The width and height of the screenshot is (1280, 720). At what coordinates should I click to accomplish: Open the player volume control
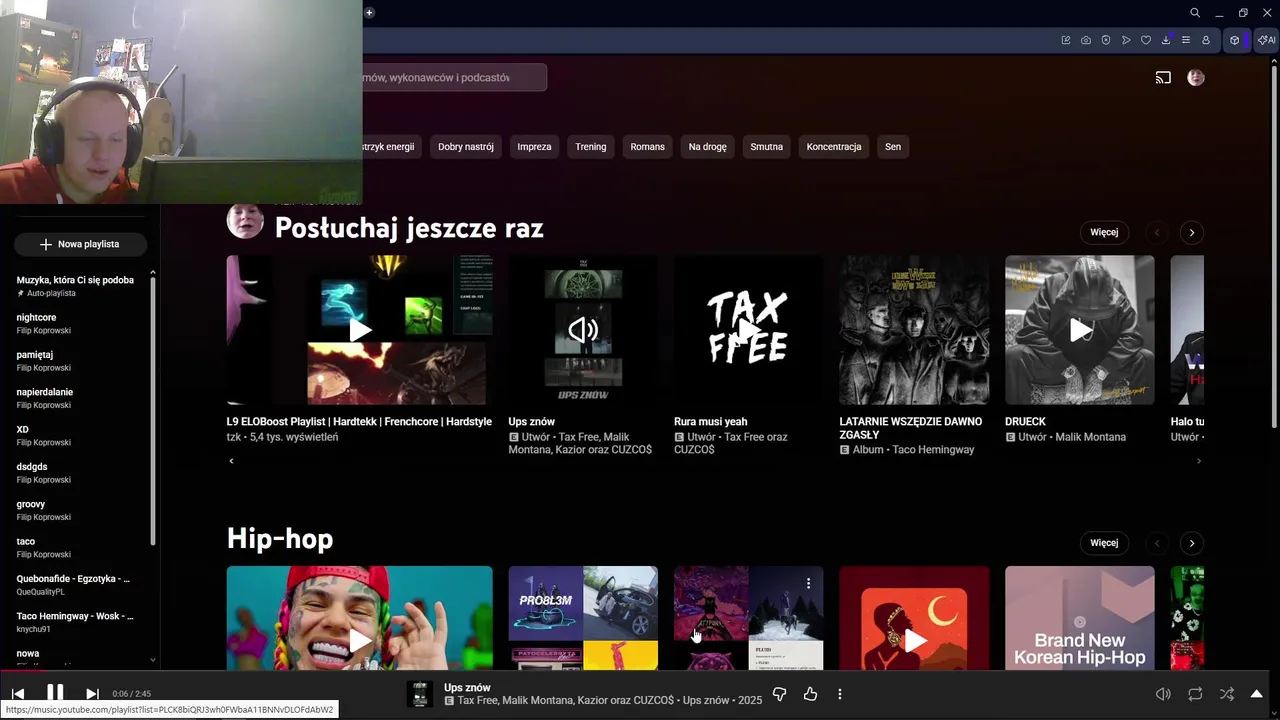(x=1163, y=694)
